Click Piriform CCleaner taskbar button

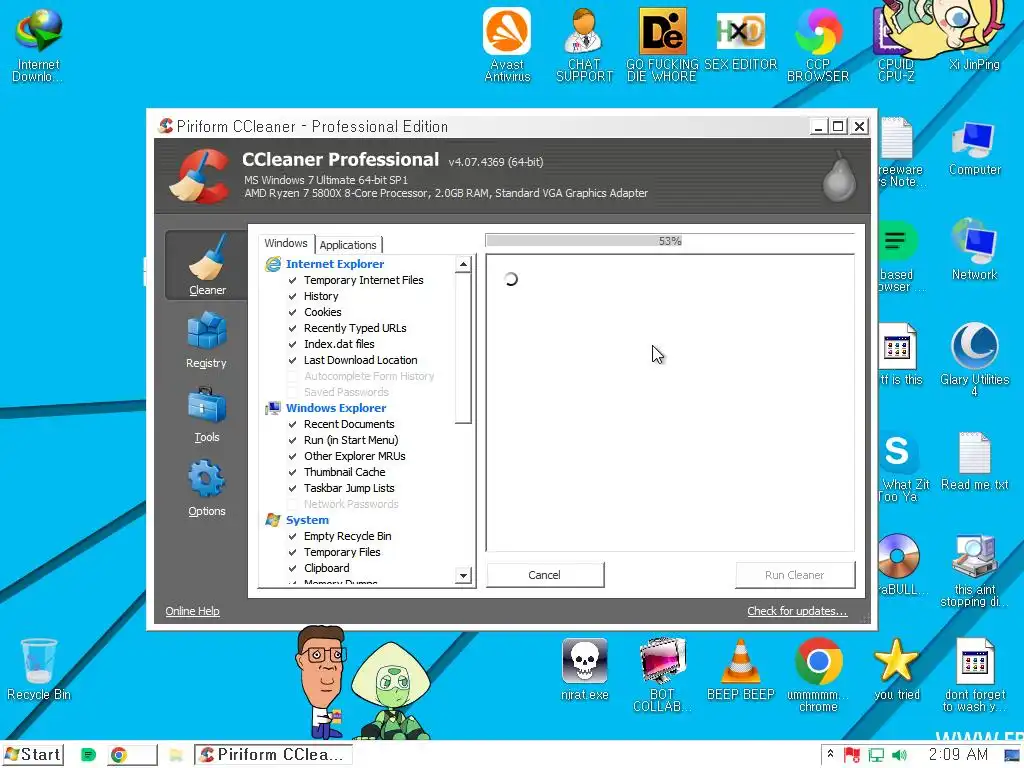(x=273, y=755)
